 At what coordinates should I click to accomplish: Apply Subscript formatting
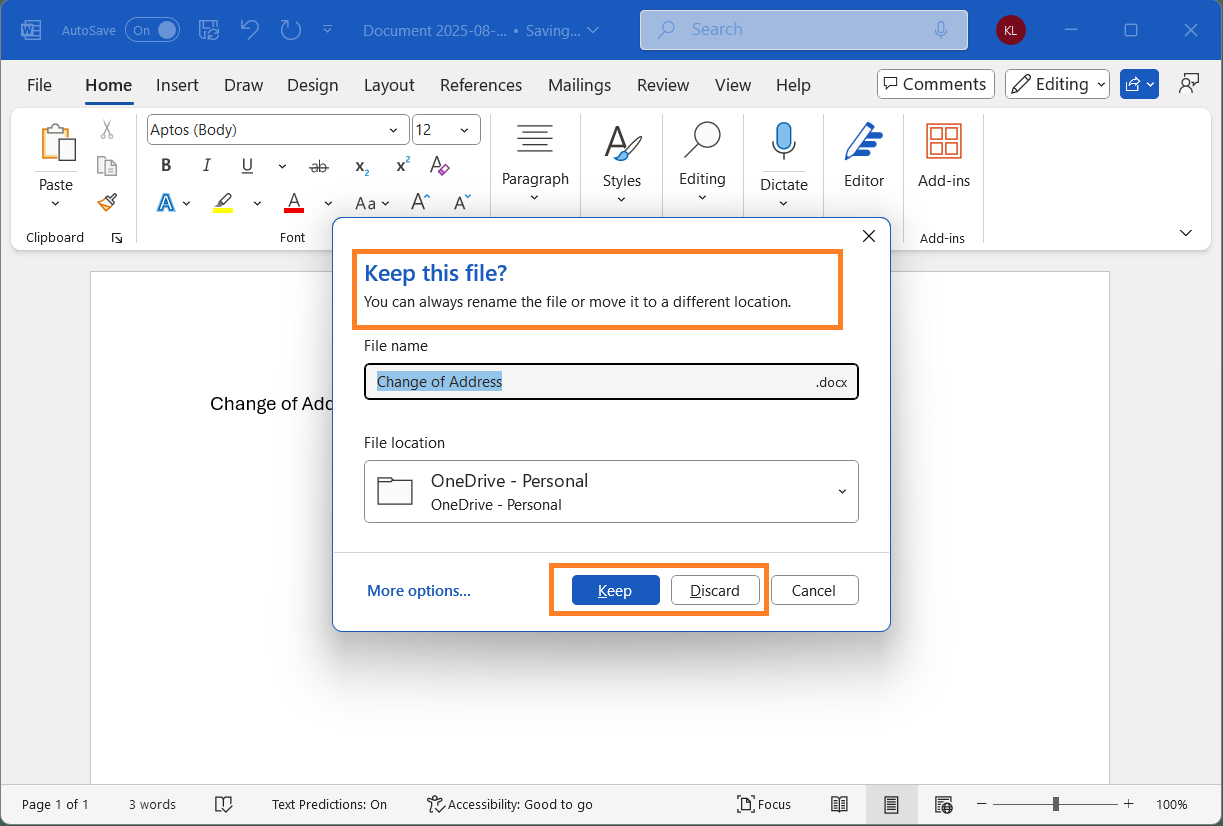pyautogui.click(x=360, y=166)
